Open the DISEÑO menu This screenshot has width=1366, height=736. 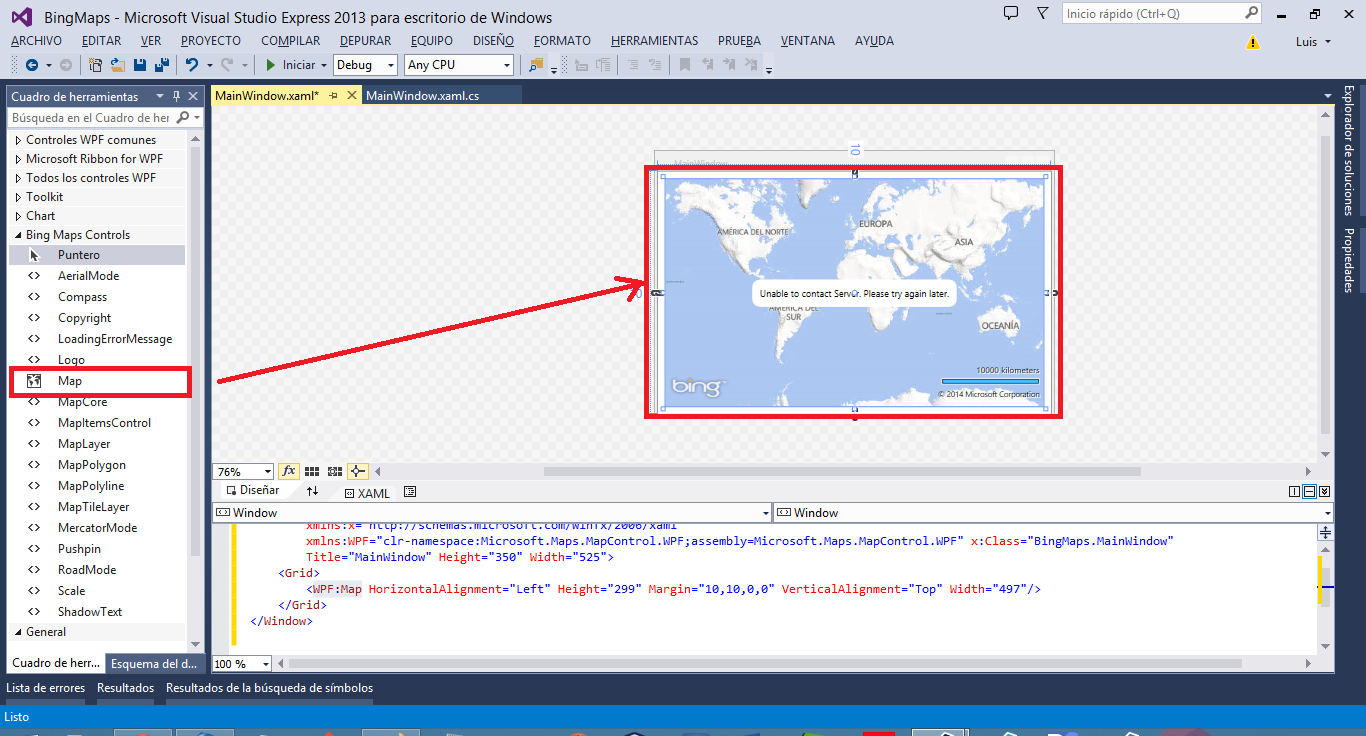tap(492, 40)
